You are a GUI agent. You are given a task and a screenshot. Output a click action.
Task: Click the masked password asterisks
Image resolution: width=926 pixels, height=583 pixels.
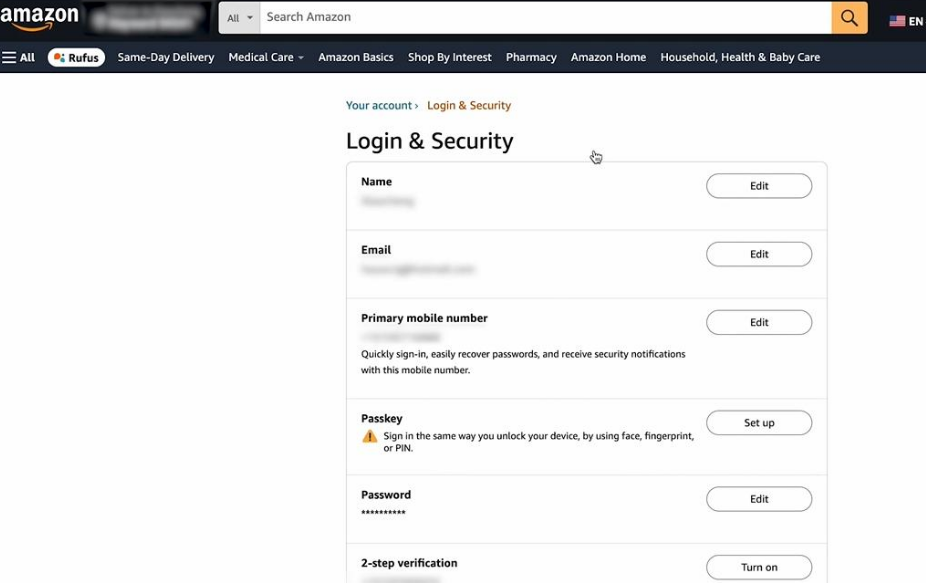[x=383, y=512]
